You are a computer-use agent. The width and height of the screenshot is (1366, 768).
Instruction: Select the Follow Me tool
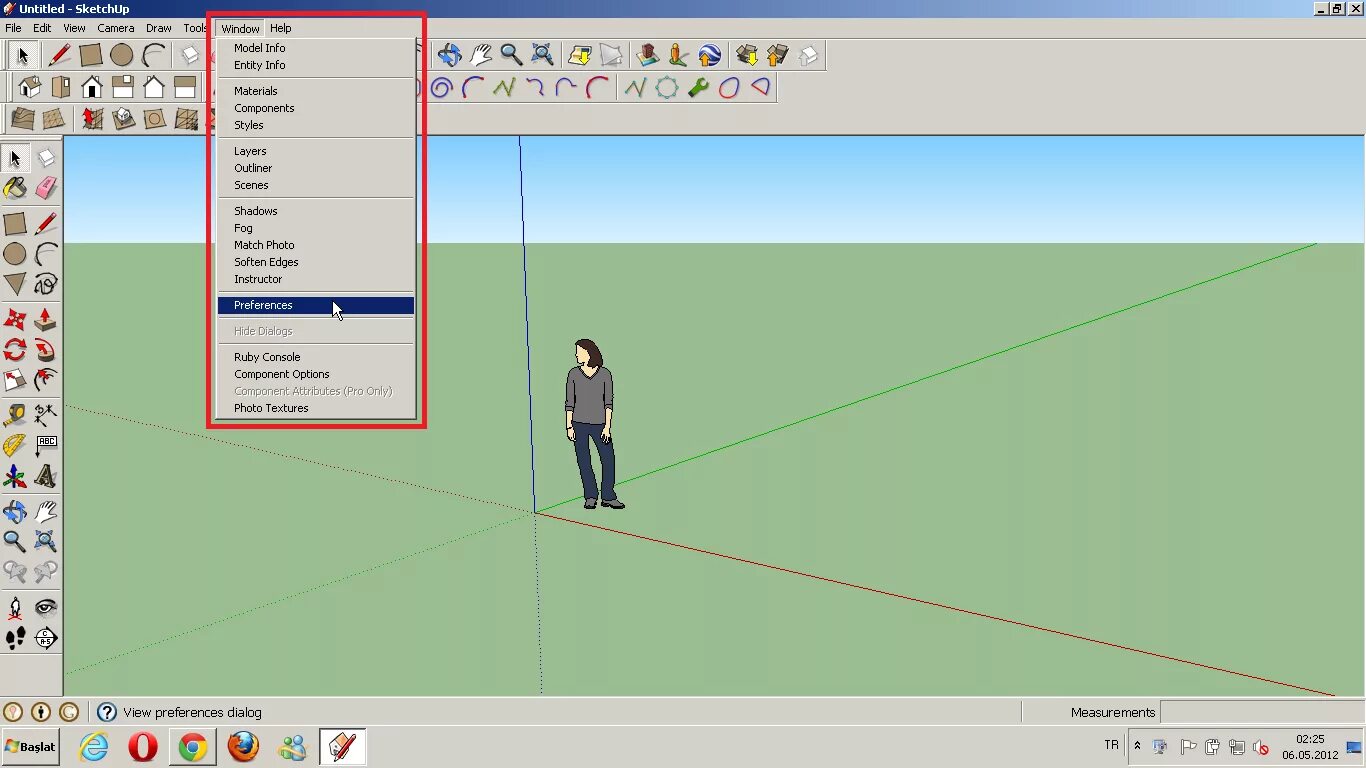coord(46,350)
